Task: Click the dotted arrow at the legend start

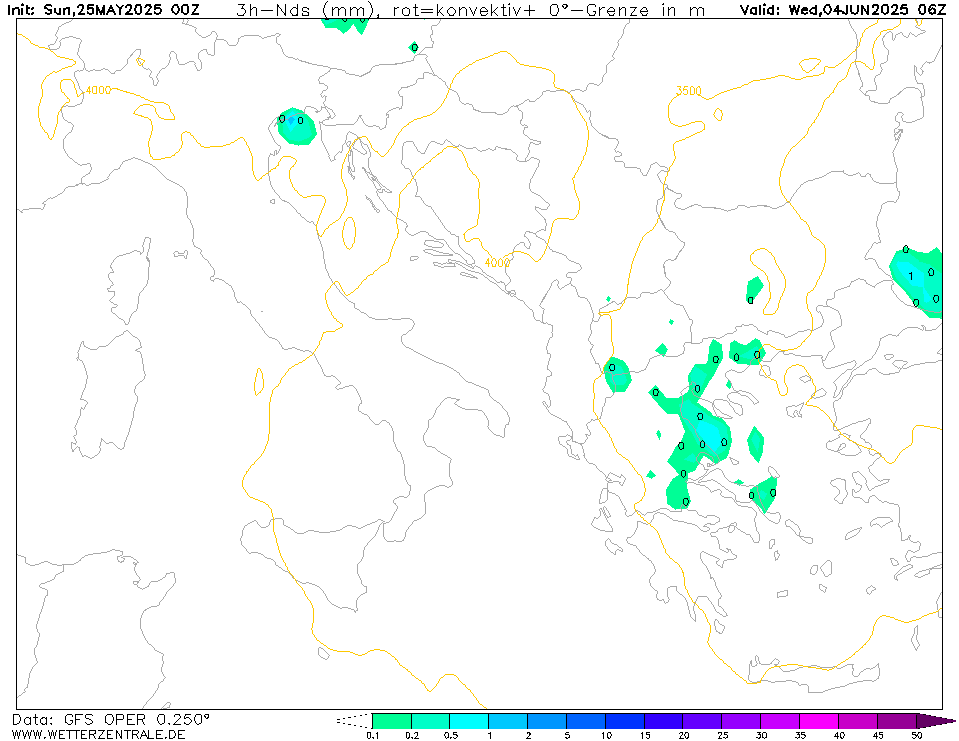Action: (354, 721)
